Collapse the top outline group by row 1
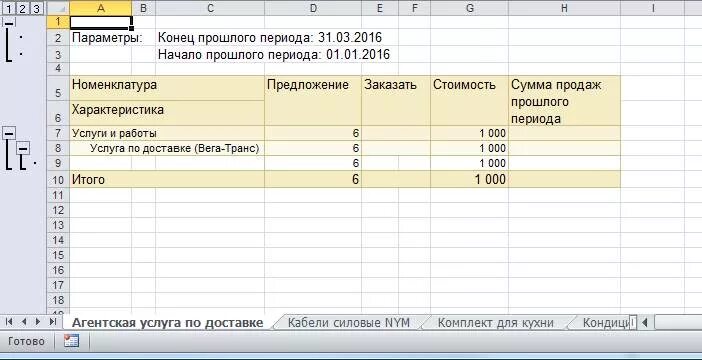This screenshot has width=702, height=360. pyautogui.click(x=9, y=22)
